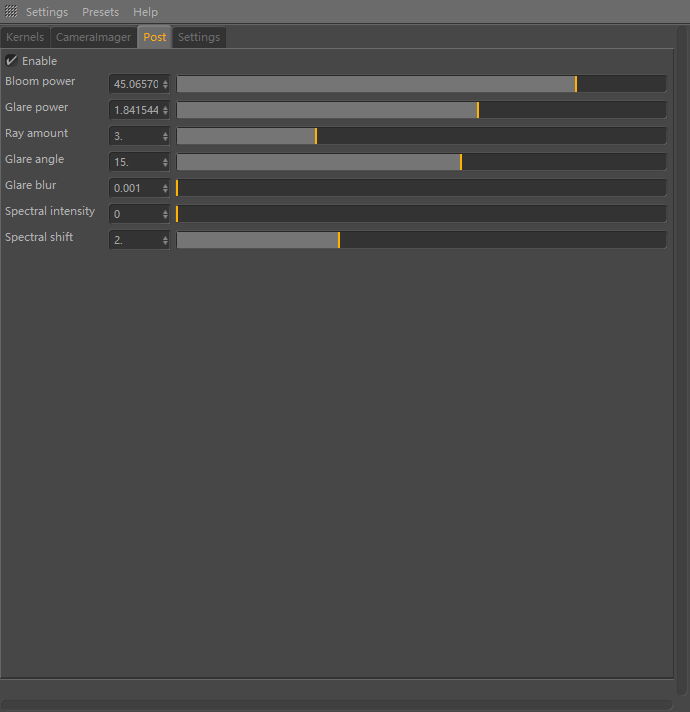Click the vertical scrollbar on the right
The image size is (690, 712).
(682, 361)
